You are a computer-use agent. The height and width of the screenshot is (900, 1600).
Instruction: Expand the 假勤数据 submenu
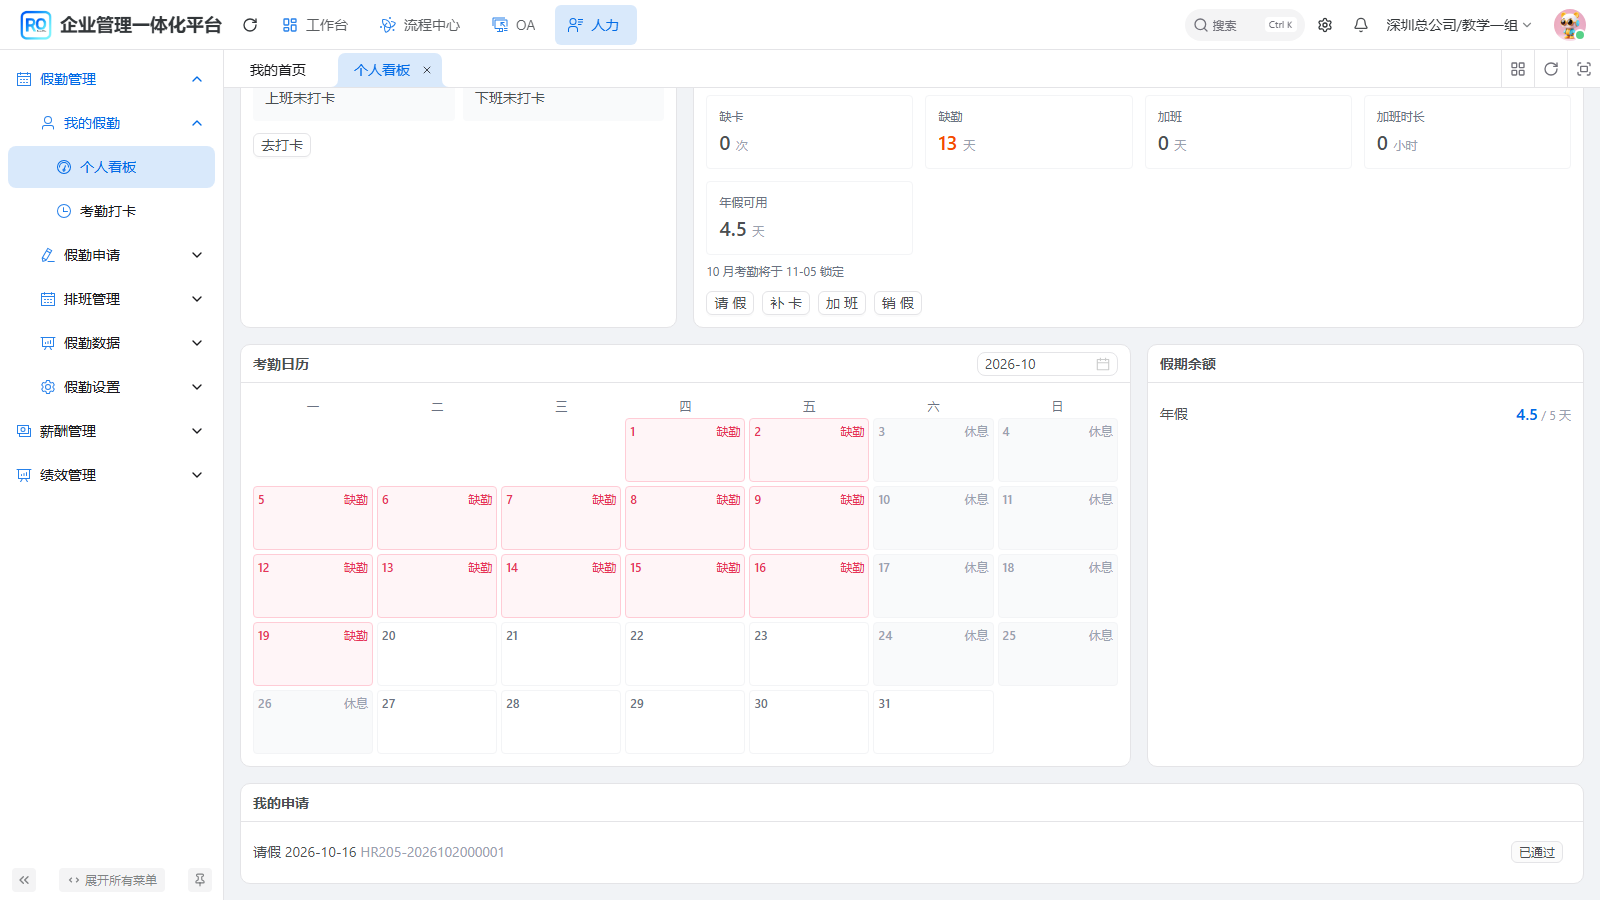[x=111, y=343]
